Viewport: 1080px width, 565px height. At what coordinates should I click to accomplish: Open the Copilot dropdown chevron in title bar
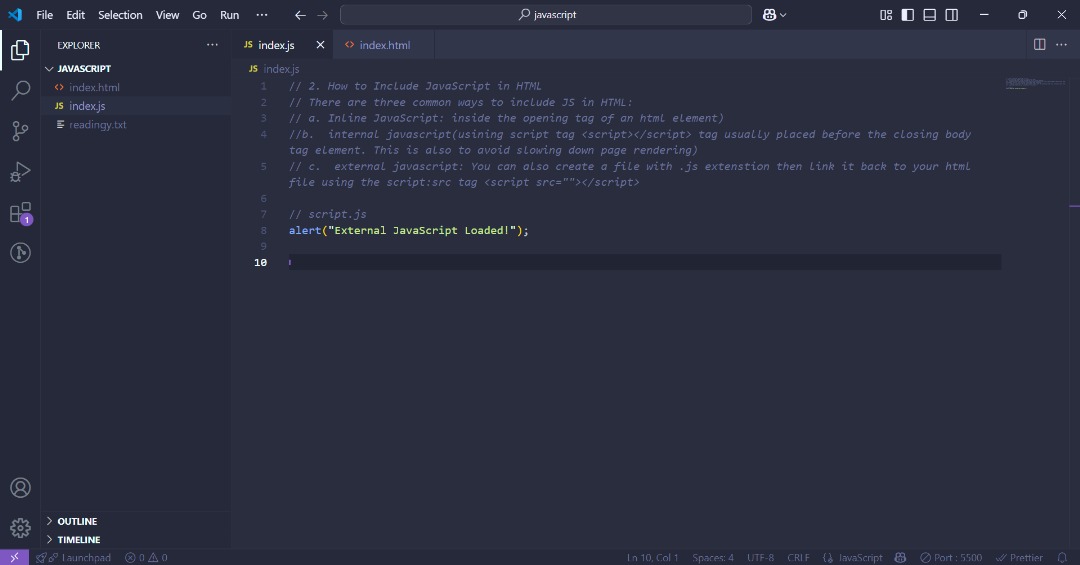pos(783,14)
